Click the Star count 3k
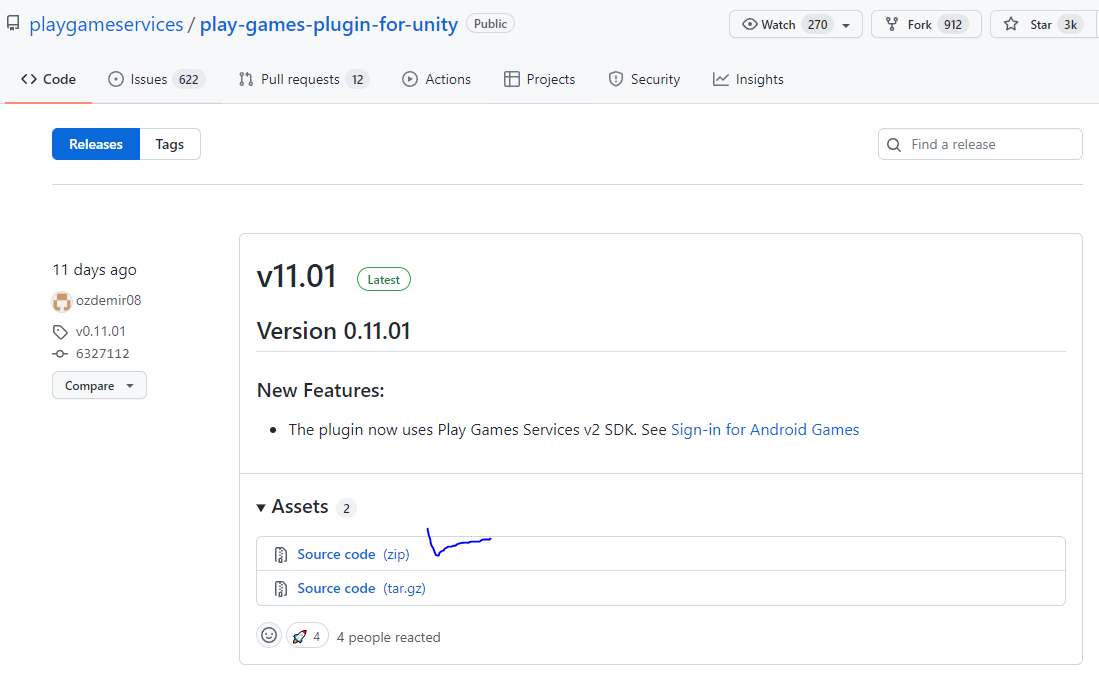Image resolution: width=1099 pixels, height=677 pixels. tap(1070, 25)
